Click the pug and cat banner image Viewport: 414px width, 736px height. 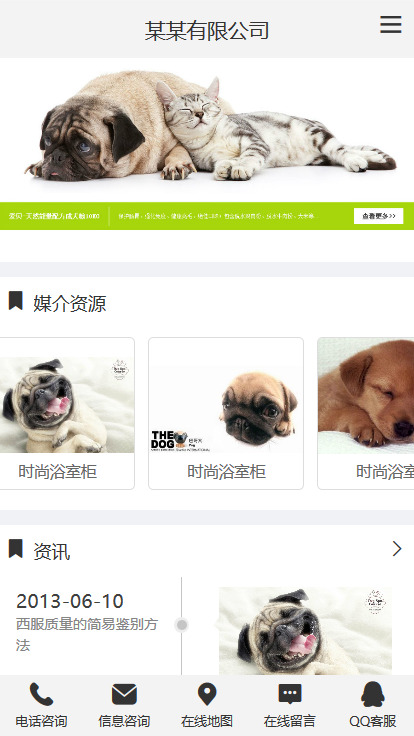pos(207,144)
